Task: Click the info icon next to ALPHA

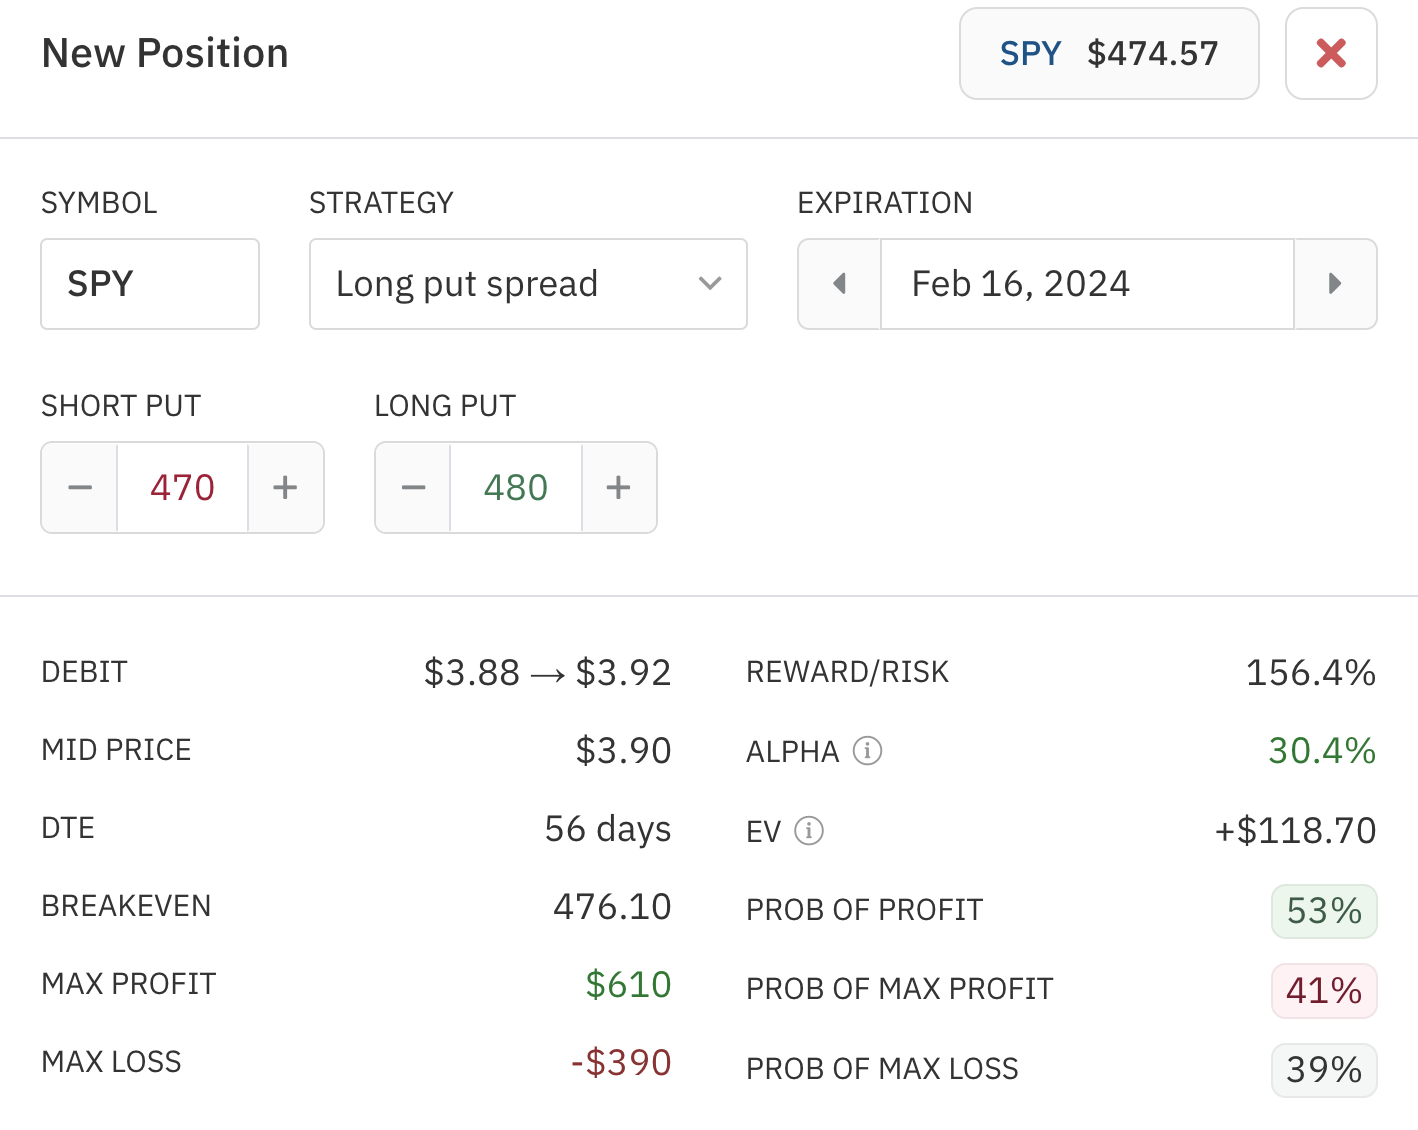Action: (868, 751)
